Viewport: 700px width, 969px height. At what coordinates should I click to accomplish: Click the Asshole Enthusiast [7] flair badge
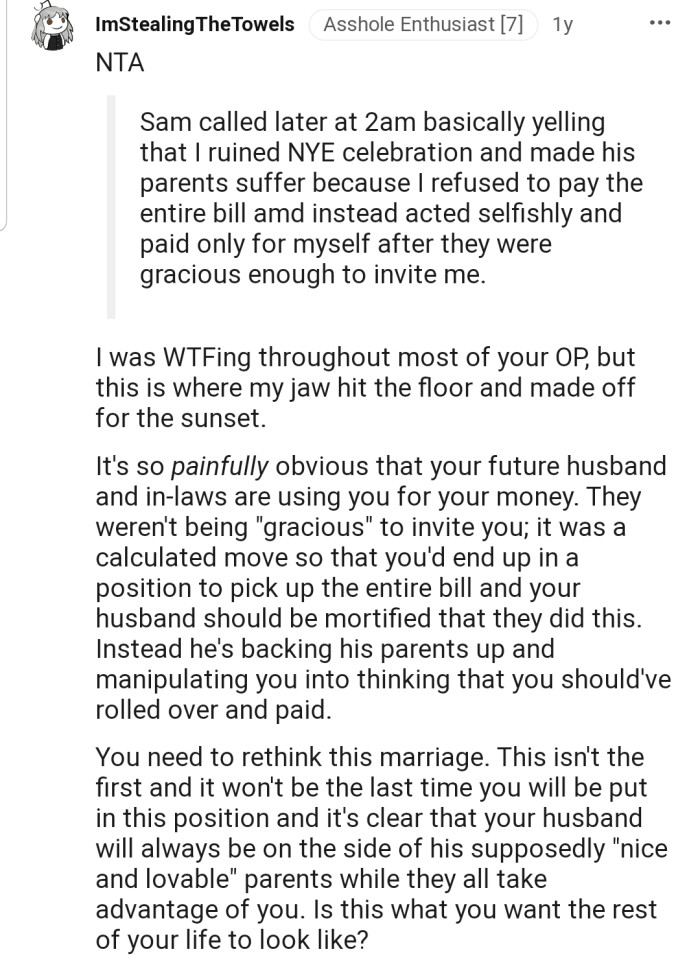point(422,24)
